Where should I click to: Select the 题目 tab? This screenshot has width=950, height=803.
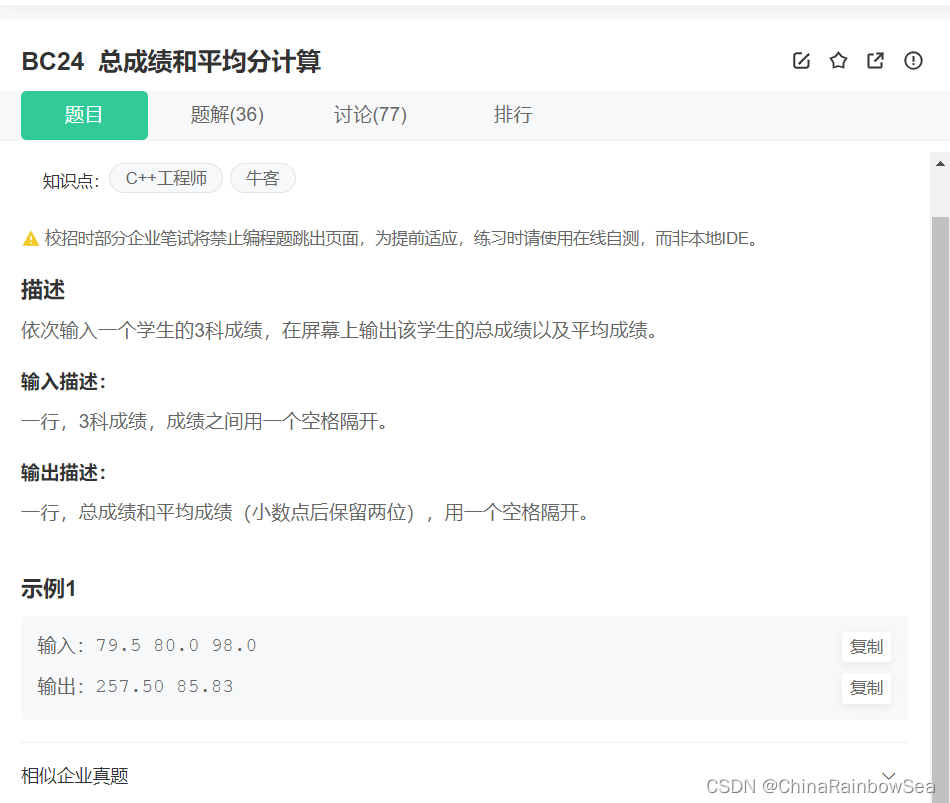pos(84,115)
